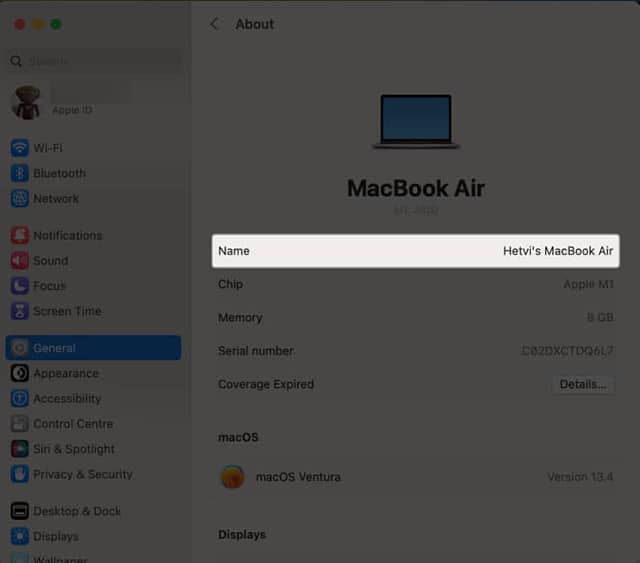Screen dimensions: 640x563
Task: Open Accessibility label
Action: [x=67, y=398]
